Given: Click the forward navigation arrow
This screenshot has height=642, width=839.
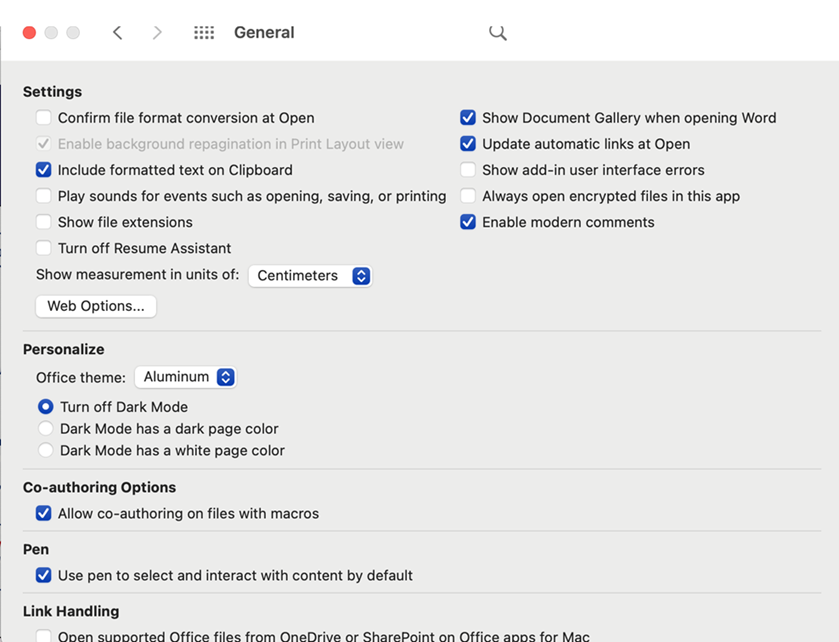Looking at the screenshot, I should click(x=157, y=33).
